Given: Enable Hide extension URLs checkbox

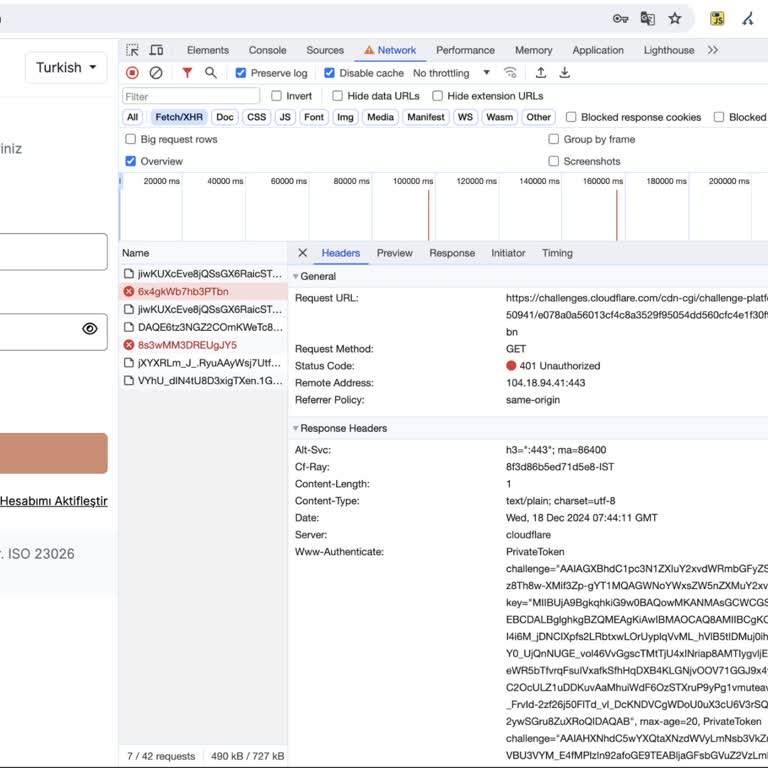Looking at the screenshot, I should tap(437, 96).
